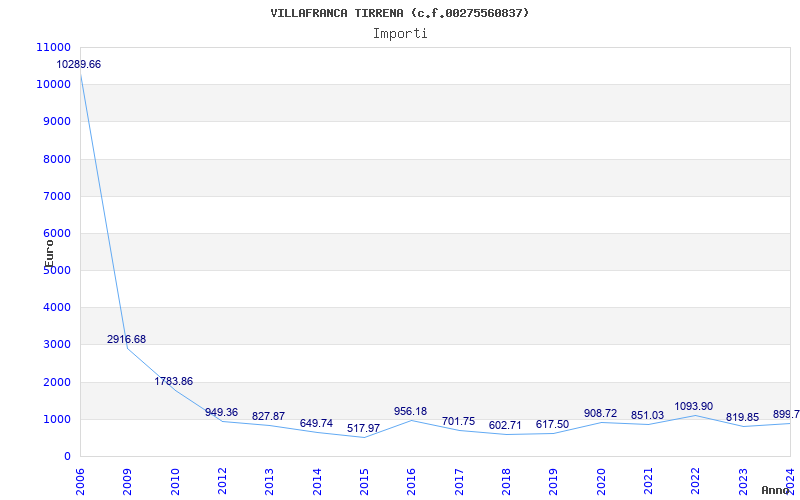Click the x-axis year 2014
The image size is (800, 500).
tap(317, 481)
